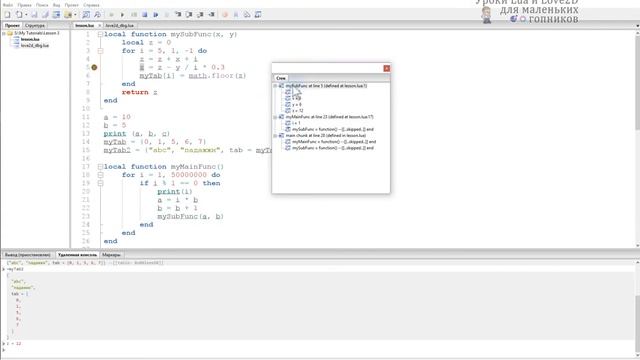Switch to the Проект sidebar tab
Viewport: 640px width, 360px height.
(x=12, y=25)
